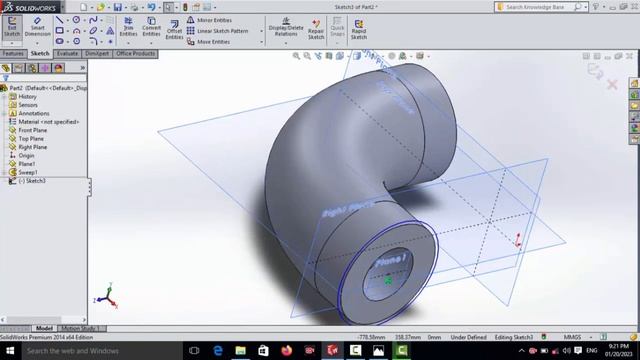Image resolution: width=640 pixels, height=360 pixels.
Task: Click Linear Sketch Pattern
Action: (x=218, y=31)
